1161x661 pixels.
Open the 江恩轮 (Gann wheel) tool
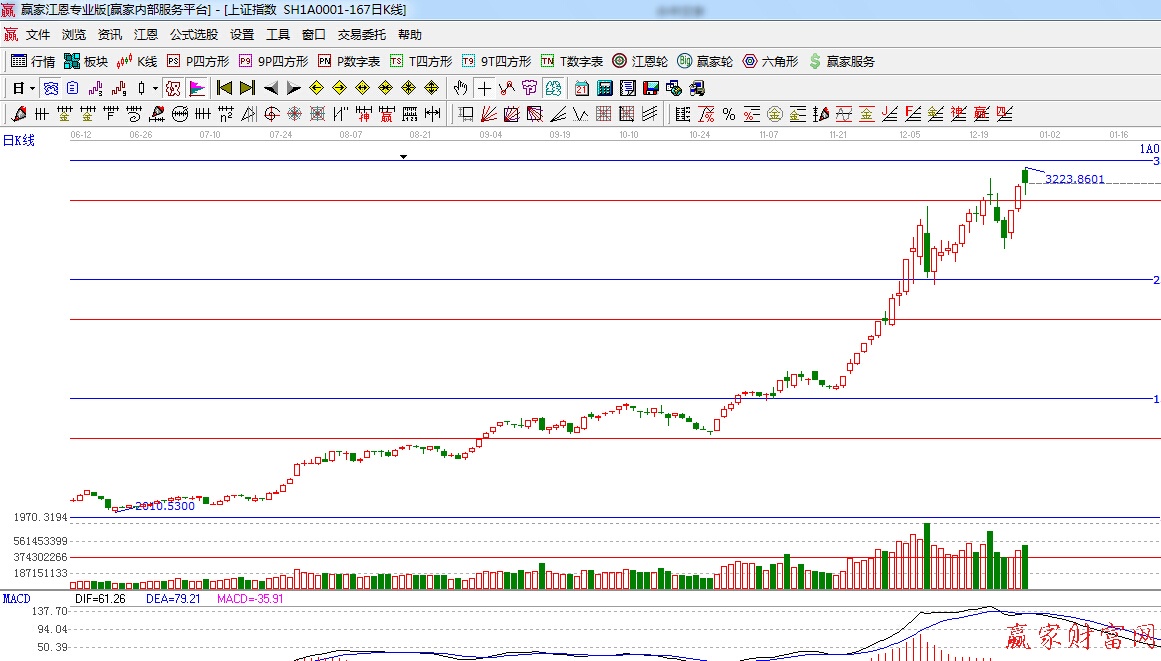point(640,61)
